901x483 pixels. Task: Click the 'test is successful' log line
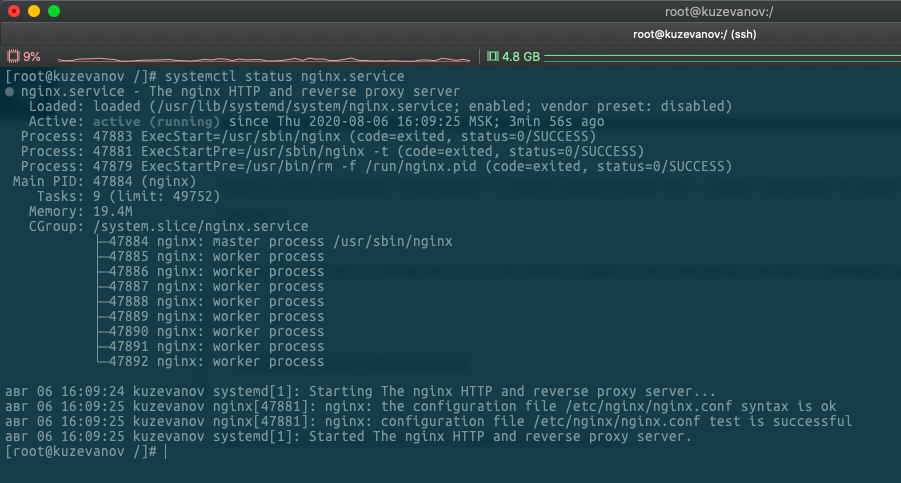pos(429,422)
